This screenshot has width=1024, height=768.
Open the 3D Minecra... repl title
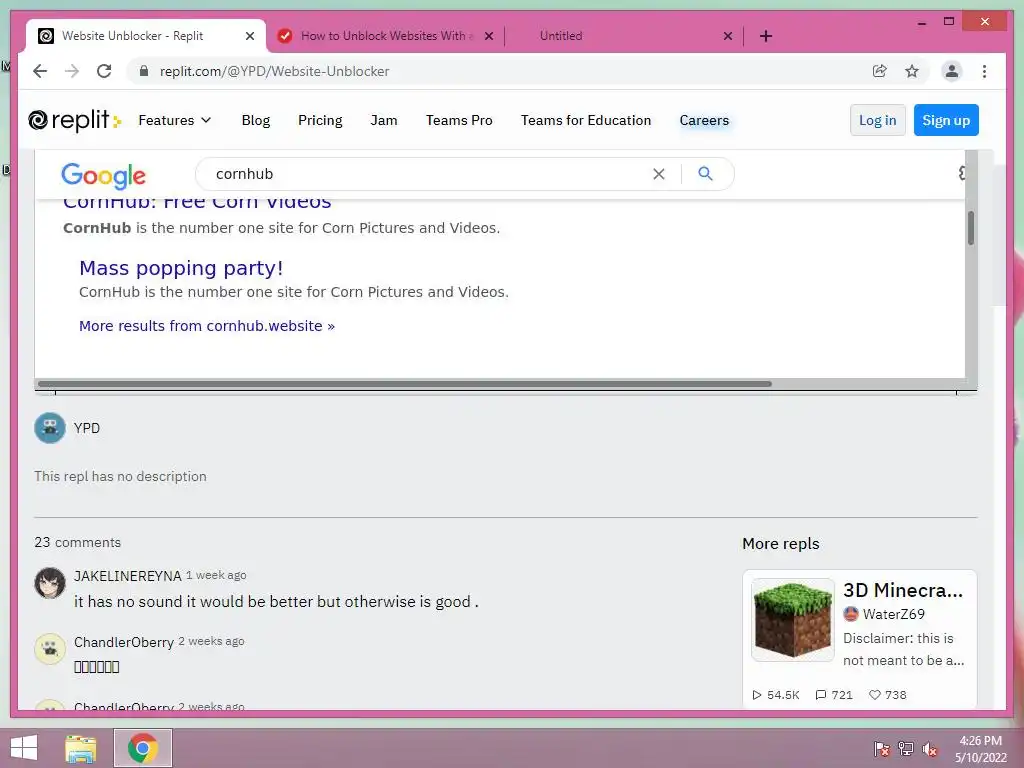903,590
